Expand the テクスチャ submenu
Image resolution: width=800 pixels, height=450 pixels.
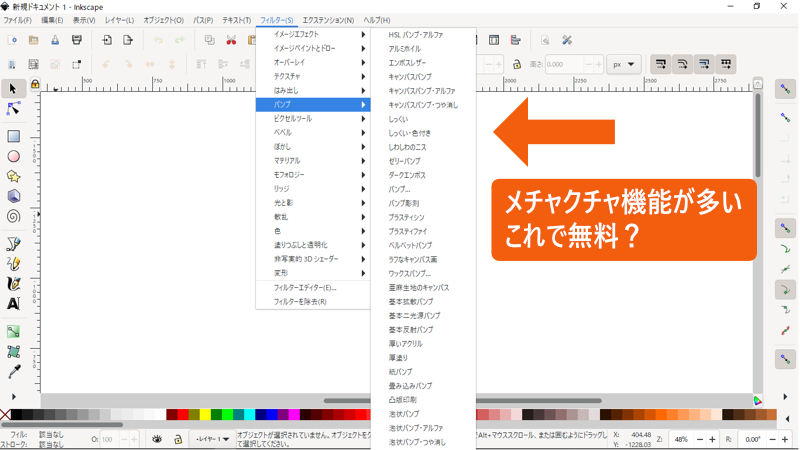point(313,76)
